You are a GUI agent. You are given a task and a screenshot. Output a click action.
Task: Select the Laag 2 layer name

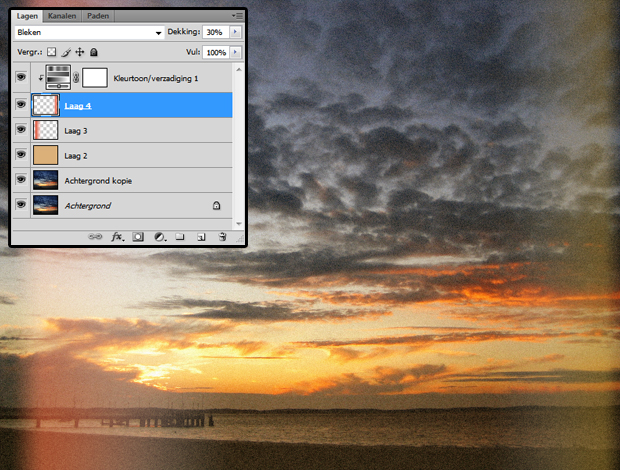pyautogui.click(x=76, y=156)
